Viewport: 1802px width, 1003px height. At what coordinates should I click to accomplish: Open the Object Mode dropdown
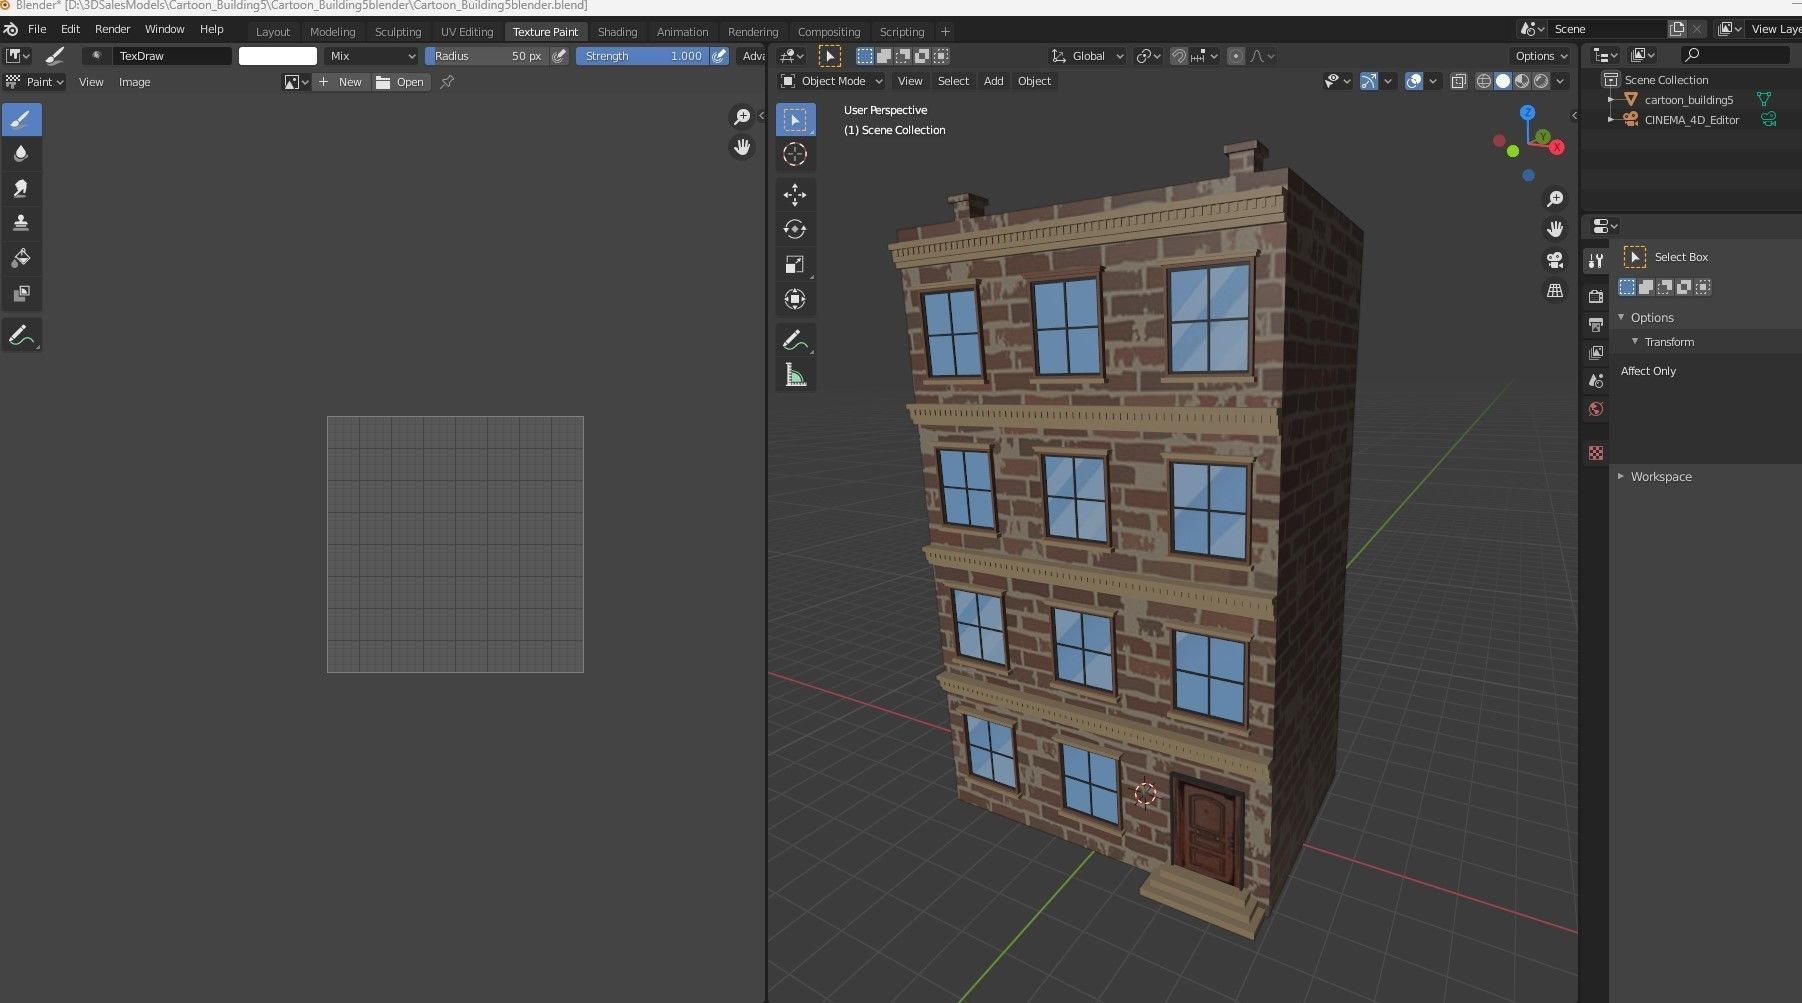click(x=832, y=81)
